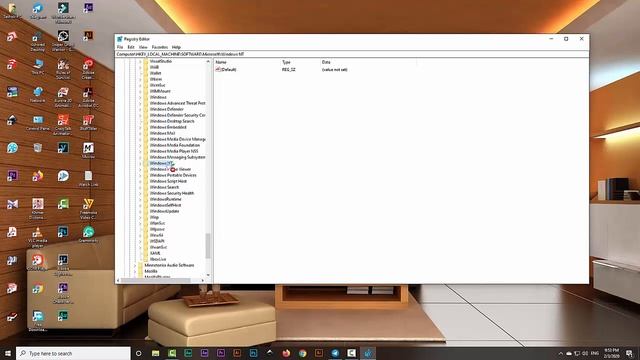Click the VLC media player desktop icon
This screenshot has height=360, width=640.
pyautogui.click(x=38, y=238)
